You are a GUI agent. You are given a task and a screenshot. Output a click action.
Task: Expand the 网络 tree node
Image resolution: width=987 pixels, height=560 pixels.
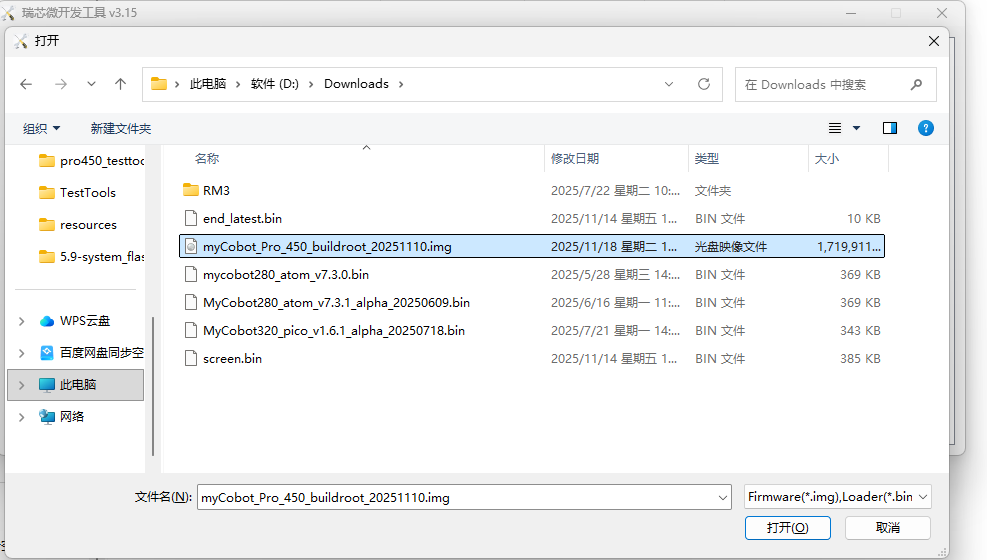22,417
